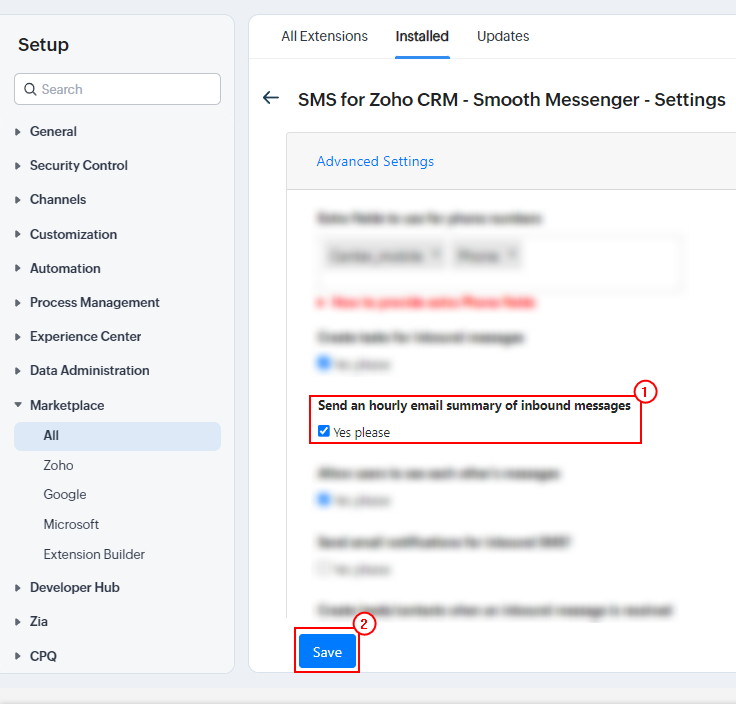Click the Data Administration label
The height and width of the screenshot is (704, 736).
(89, 370)
